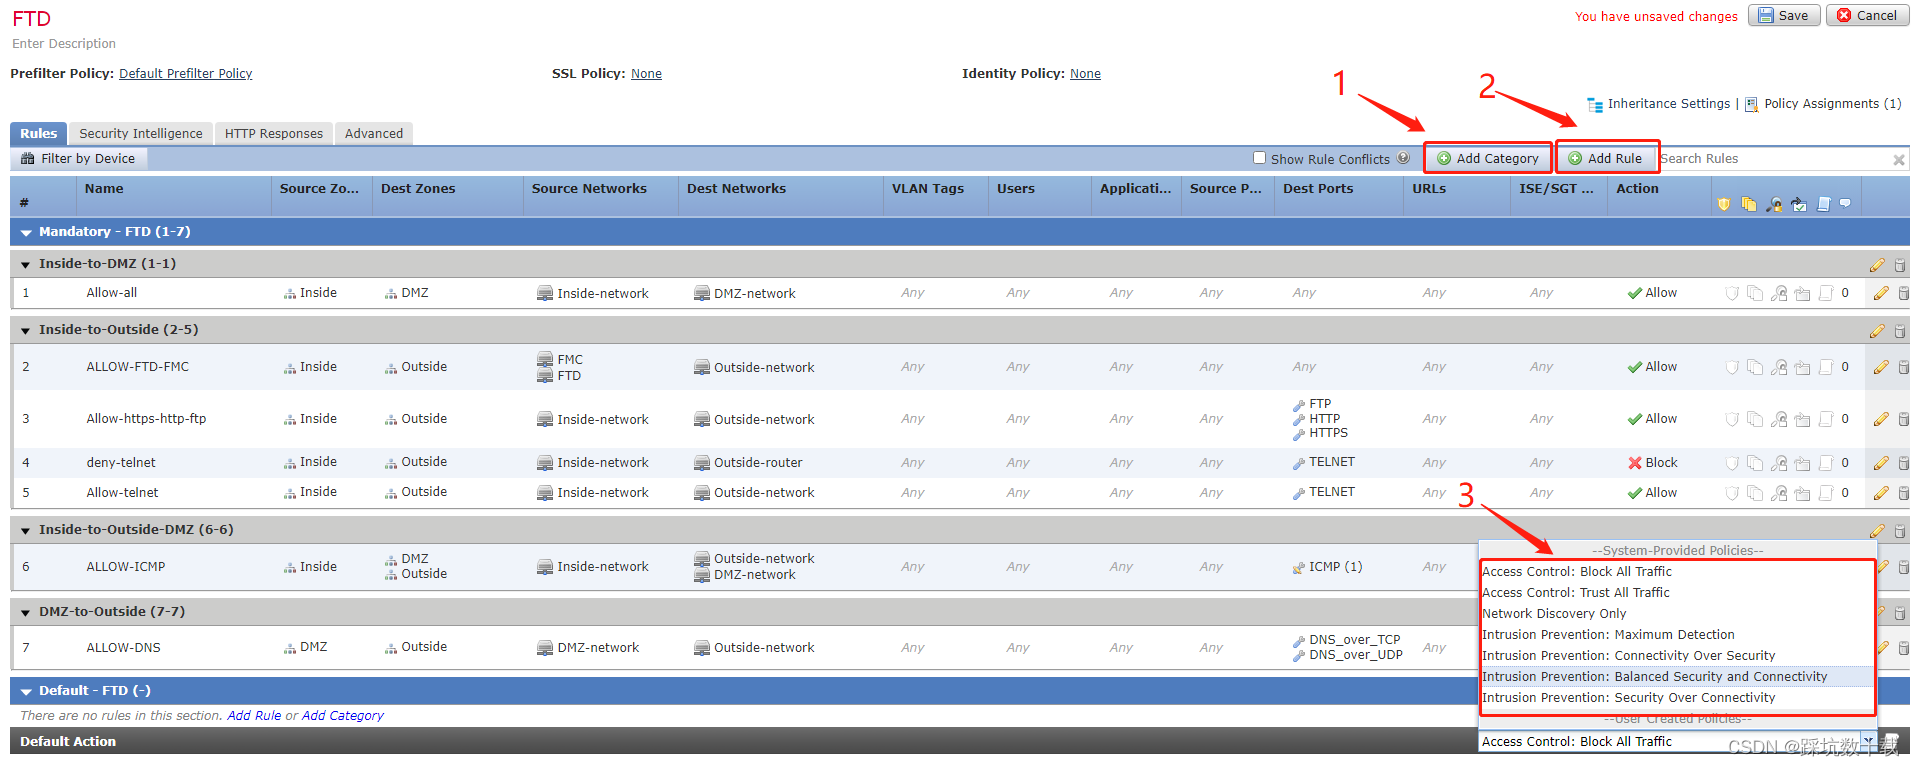Select Intrusion Prevention: Maximum Detection option
Screen dimensions: 1914x766
pos(1677,635)
